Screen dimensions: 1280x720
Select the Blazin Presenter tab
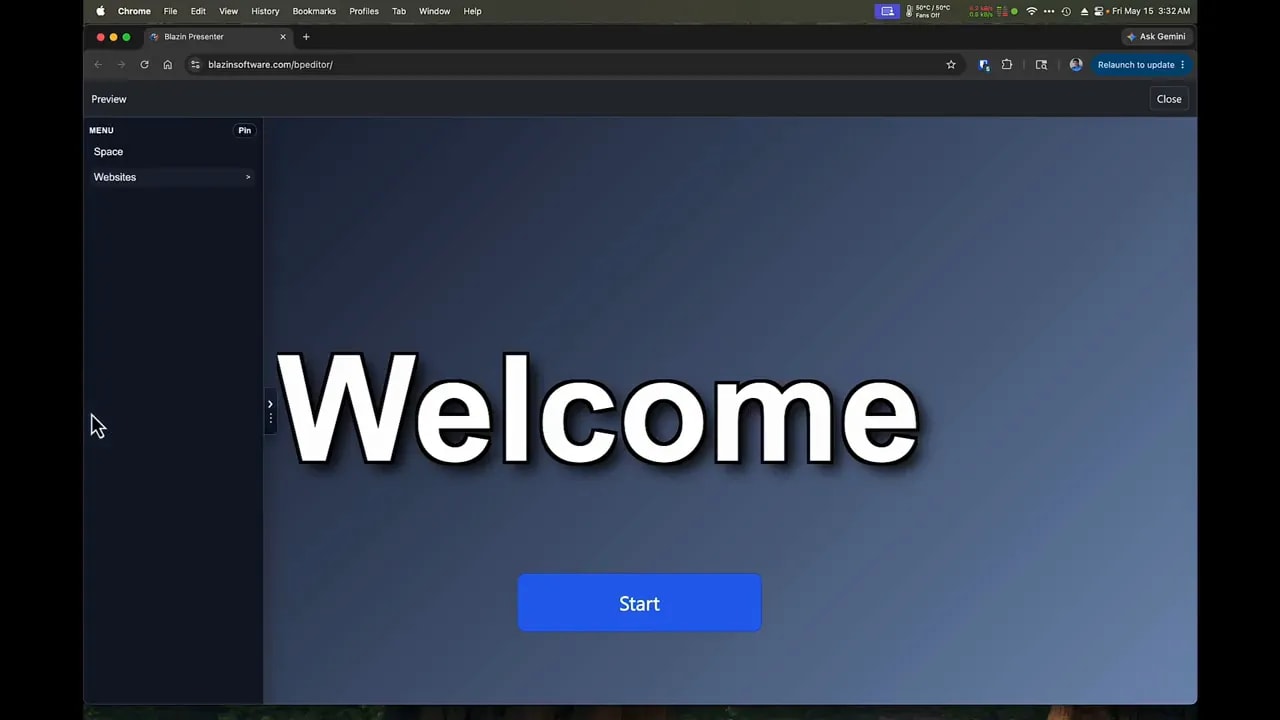[217, 37]
